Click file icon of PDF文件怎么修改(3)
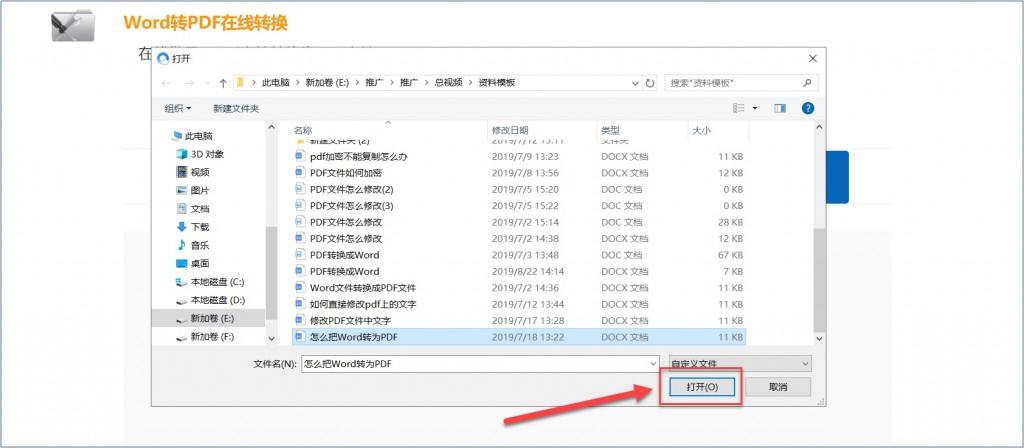1024x448 pixels. pos(300,205)
